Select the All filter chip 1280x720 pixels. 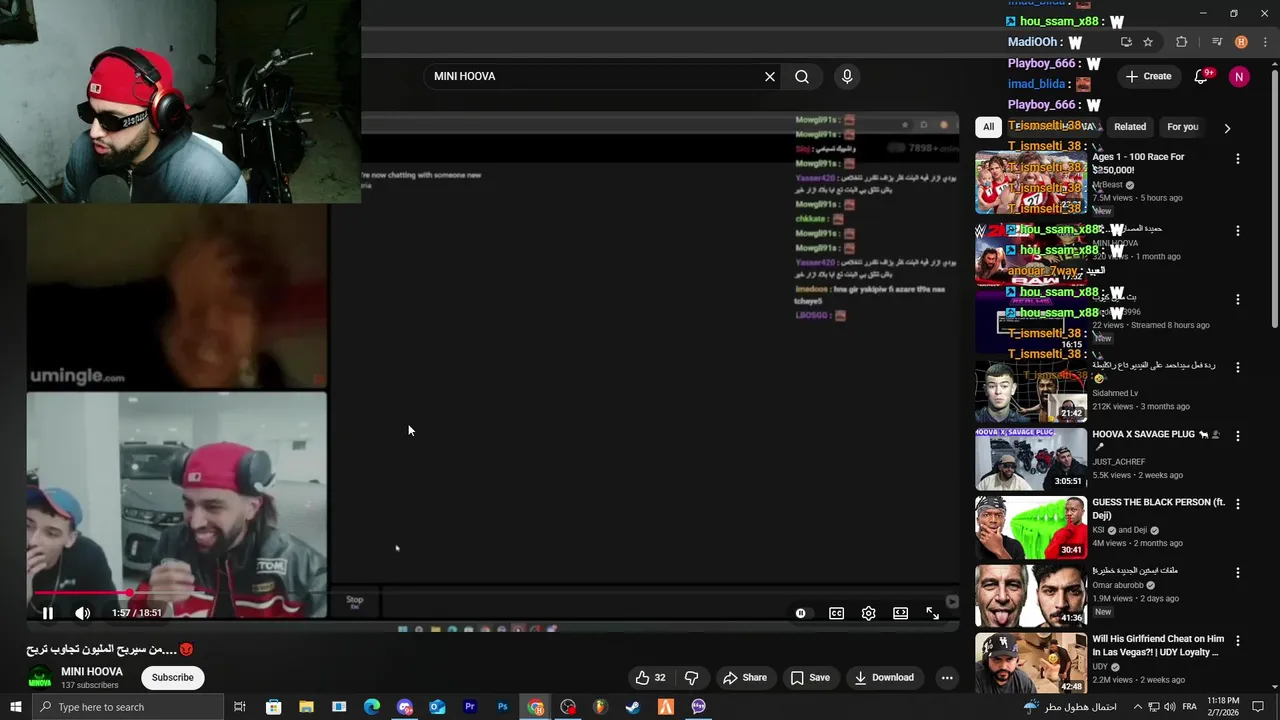988,127
